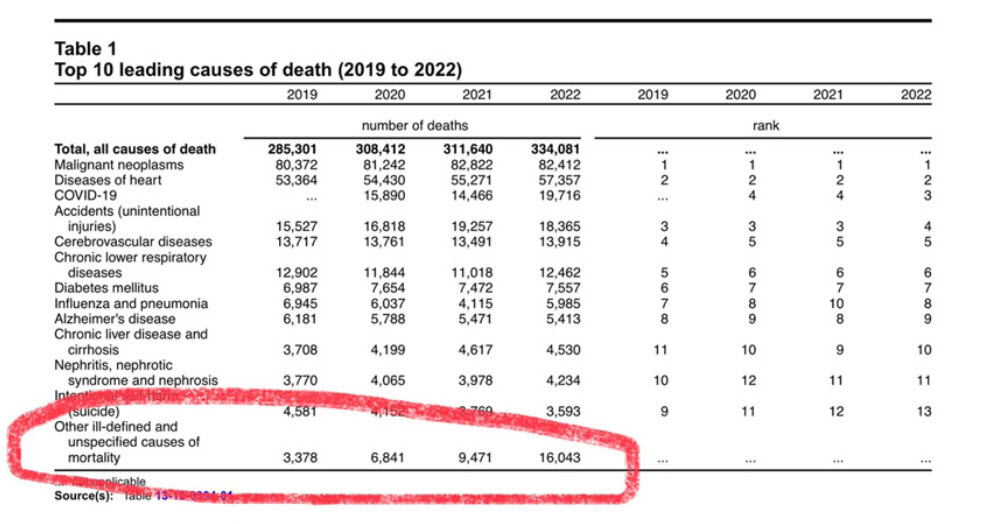Viewport: 983px width, 524px height.
Task: Click the 334,081 total deaths value
Action: pos(554,149)
